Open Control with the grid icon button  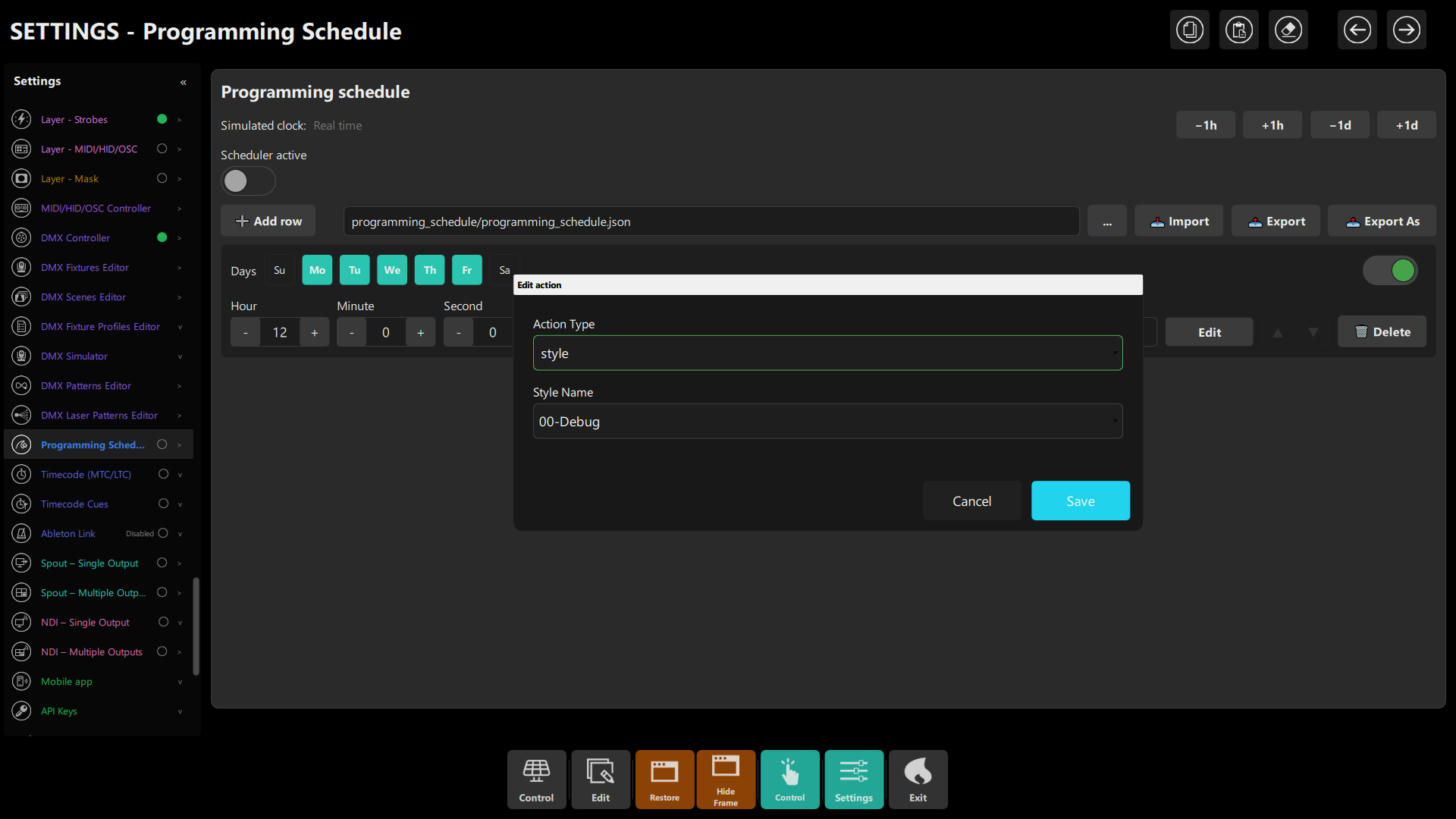(x=536, y=780)
